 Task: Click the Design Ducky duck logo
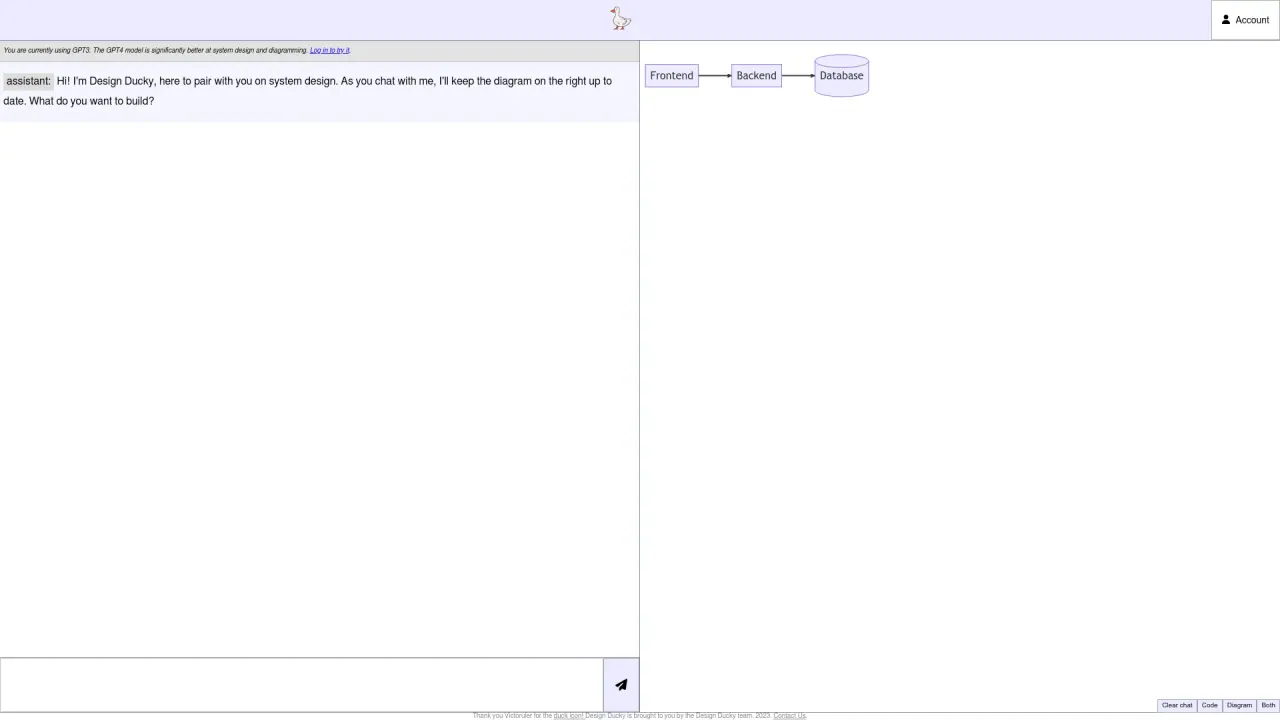(621, 19)
